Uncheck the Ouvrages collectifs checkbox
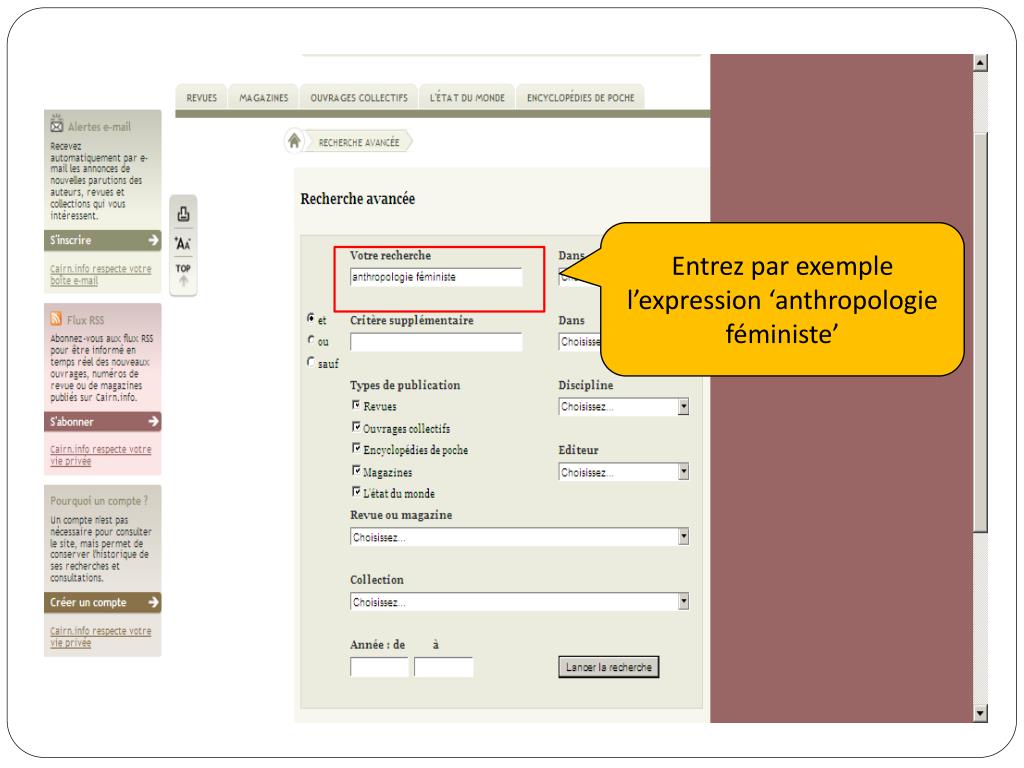 (x=356, y=426)
